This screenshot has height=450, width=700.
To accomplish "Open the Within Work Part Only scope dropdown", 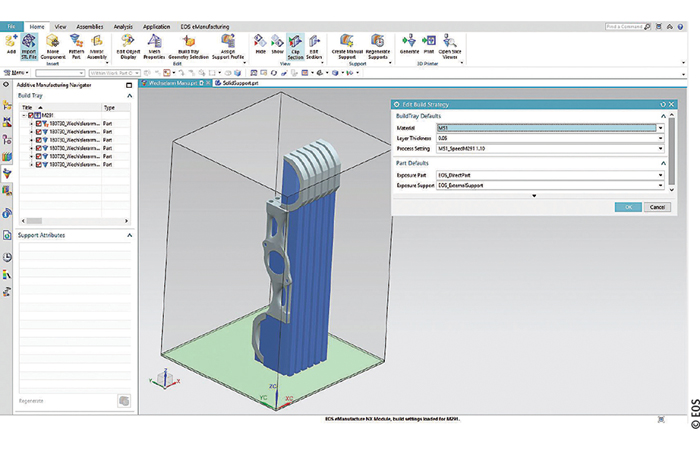I will tap(115, 73).
